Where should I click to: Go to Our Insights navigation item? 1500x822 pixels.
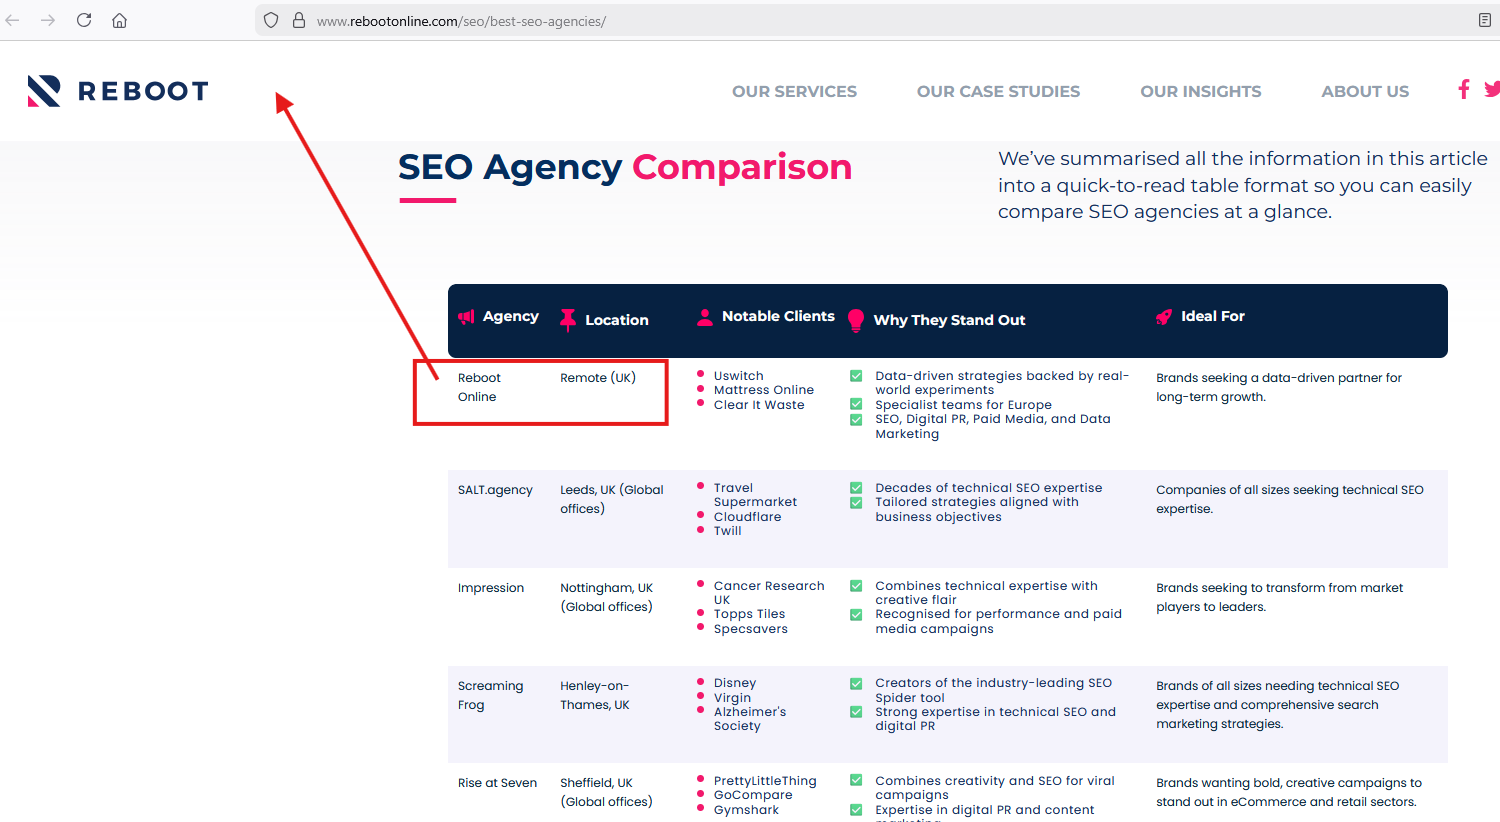[1200, 91]
